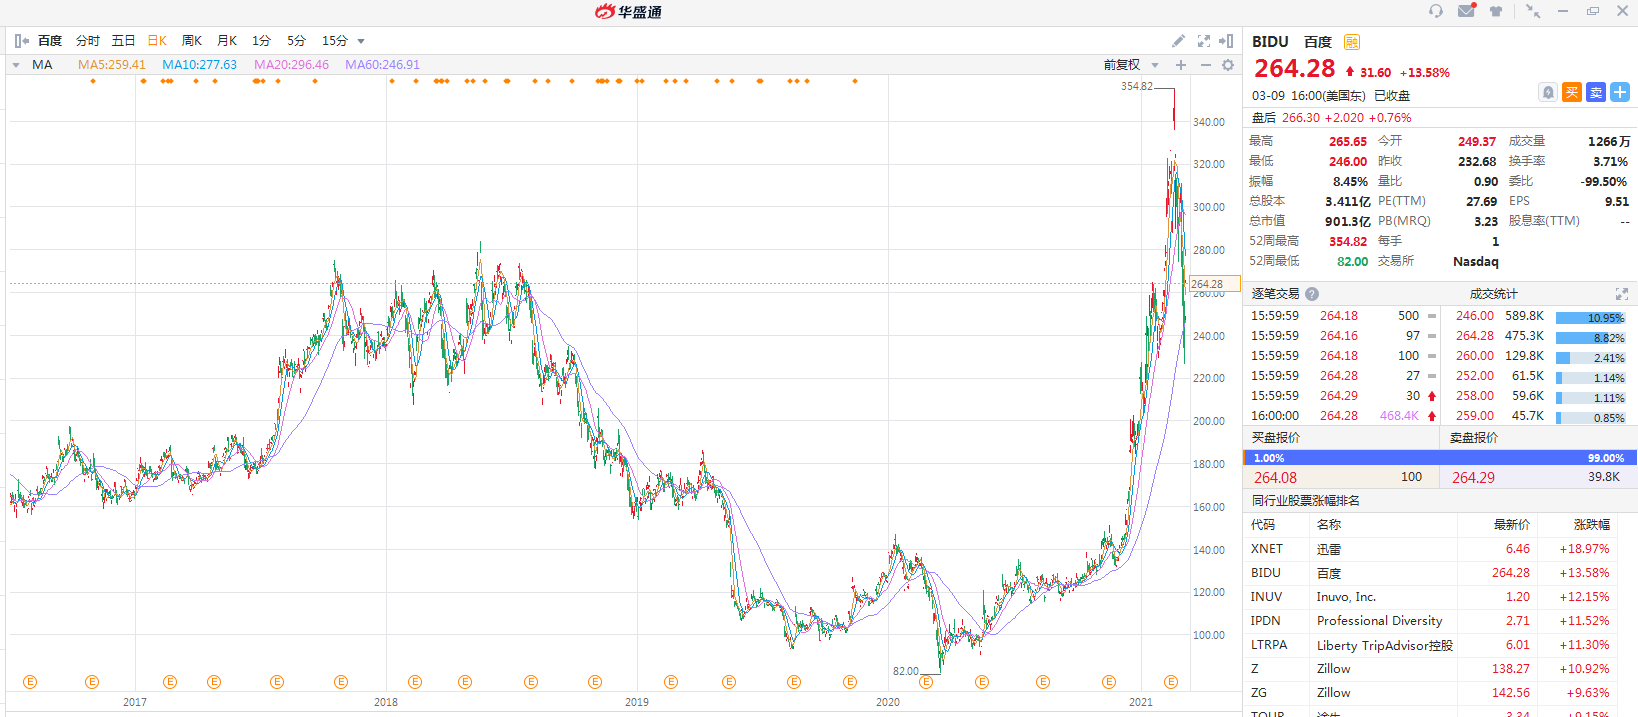
Task: Click the blue sell button
Action: [1596, 92]
